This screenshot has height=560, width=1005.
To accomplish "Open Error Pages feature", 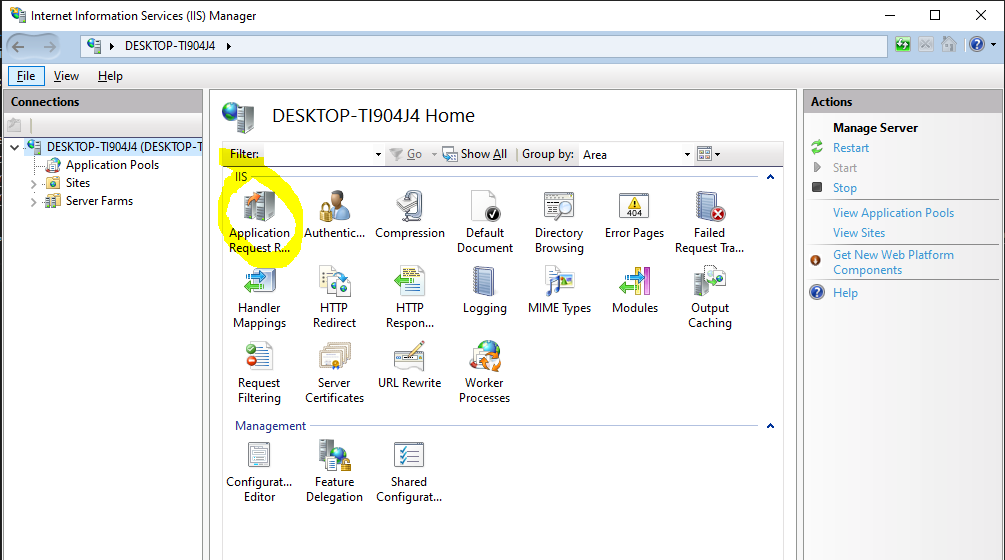I will (634, 215).
